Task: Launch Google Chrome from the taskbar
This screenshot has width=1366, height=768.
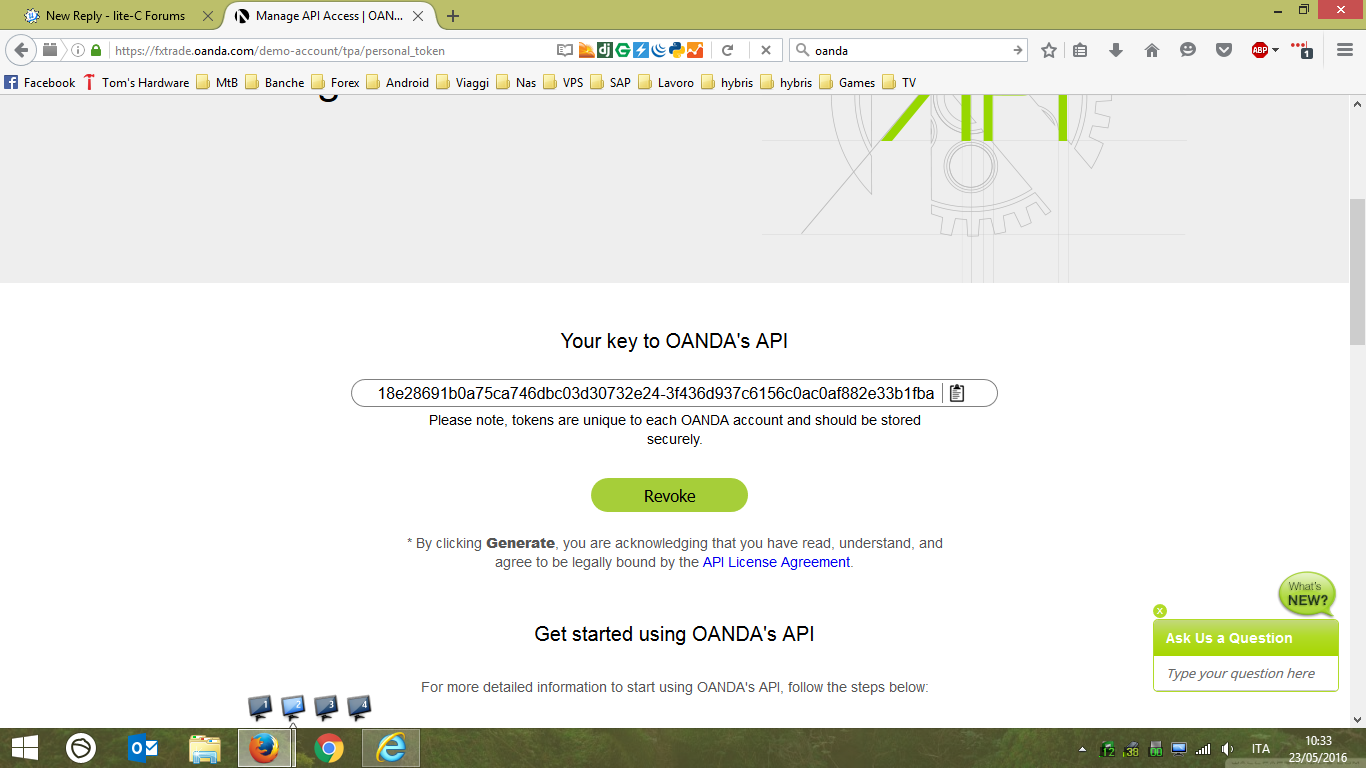Action: click(x=328, y=748)
